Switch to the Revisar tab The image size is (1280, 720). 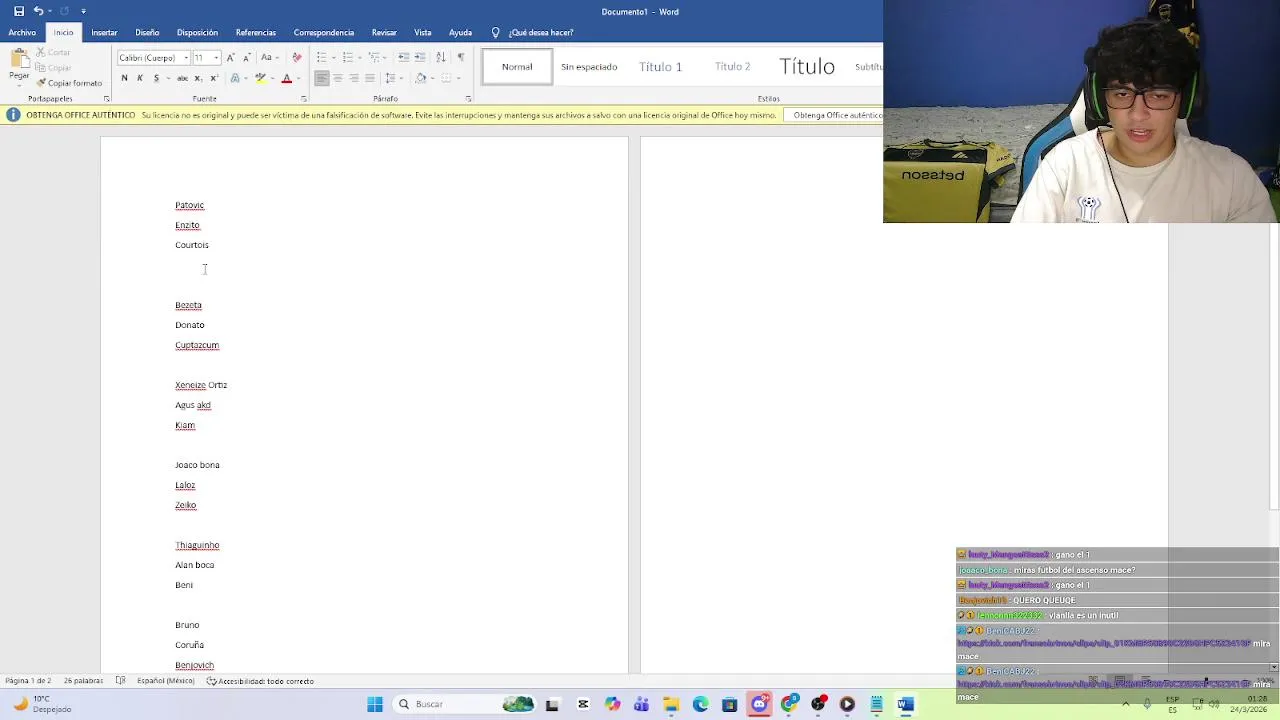click(x=384, y=33)
